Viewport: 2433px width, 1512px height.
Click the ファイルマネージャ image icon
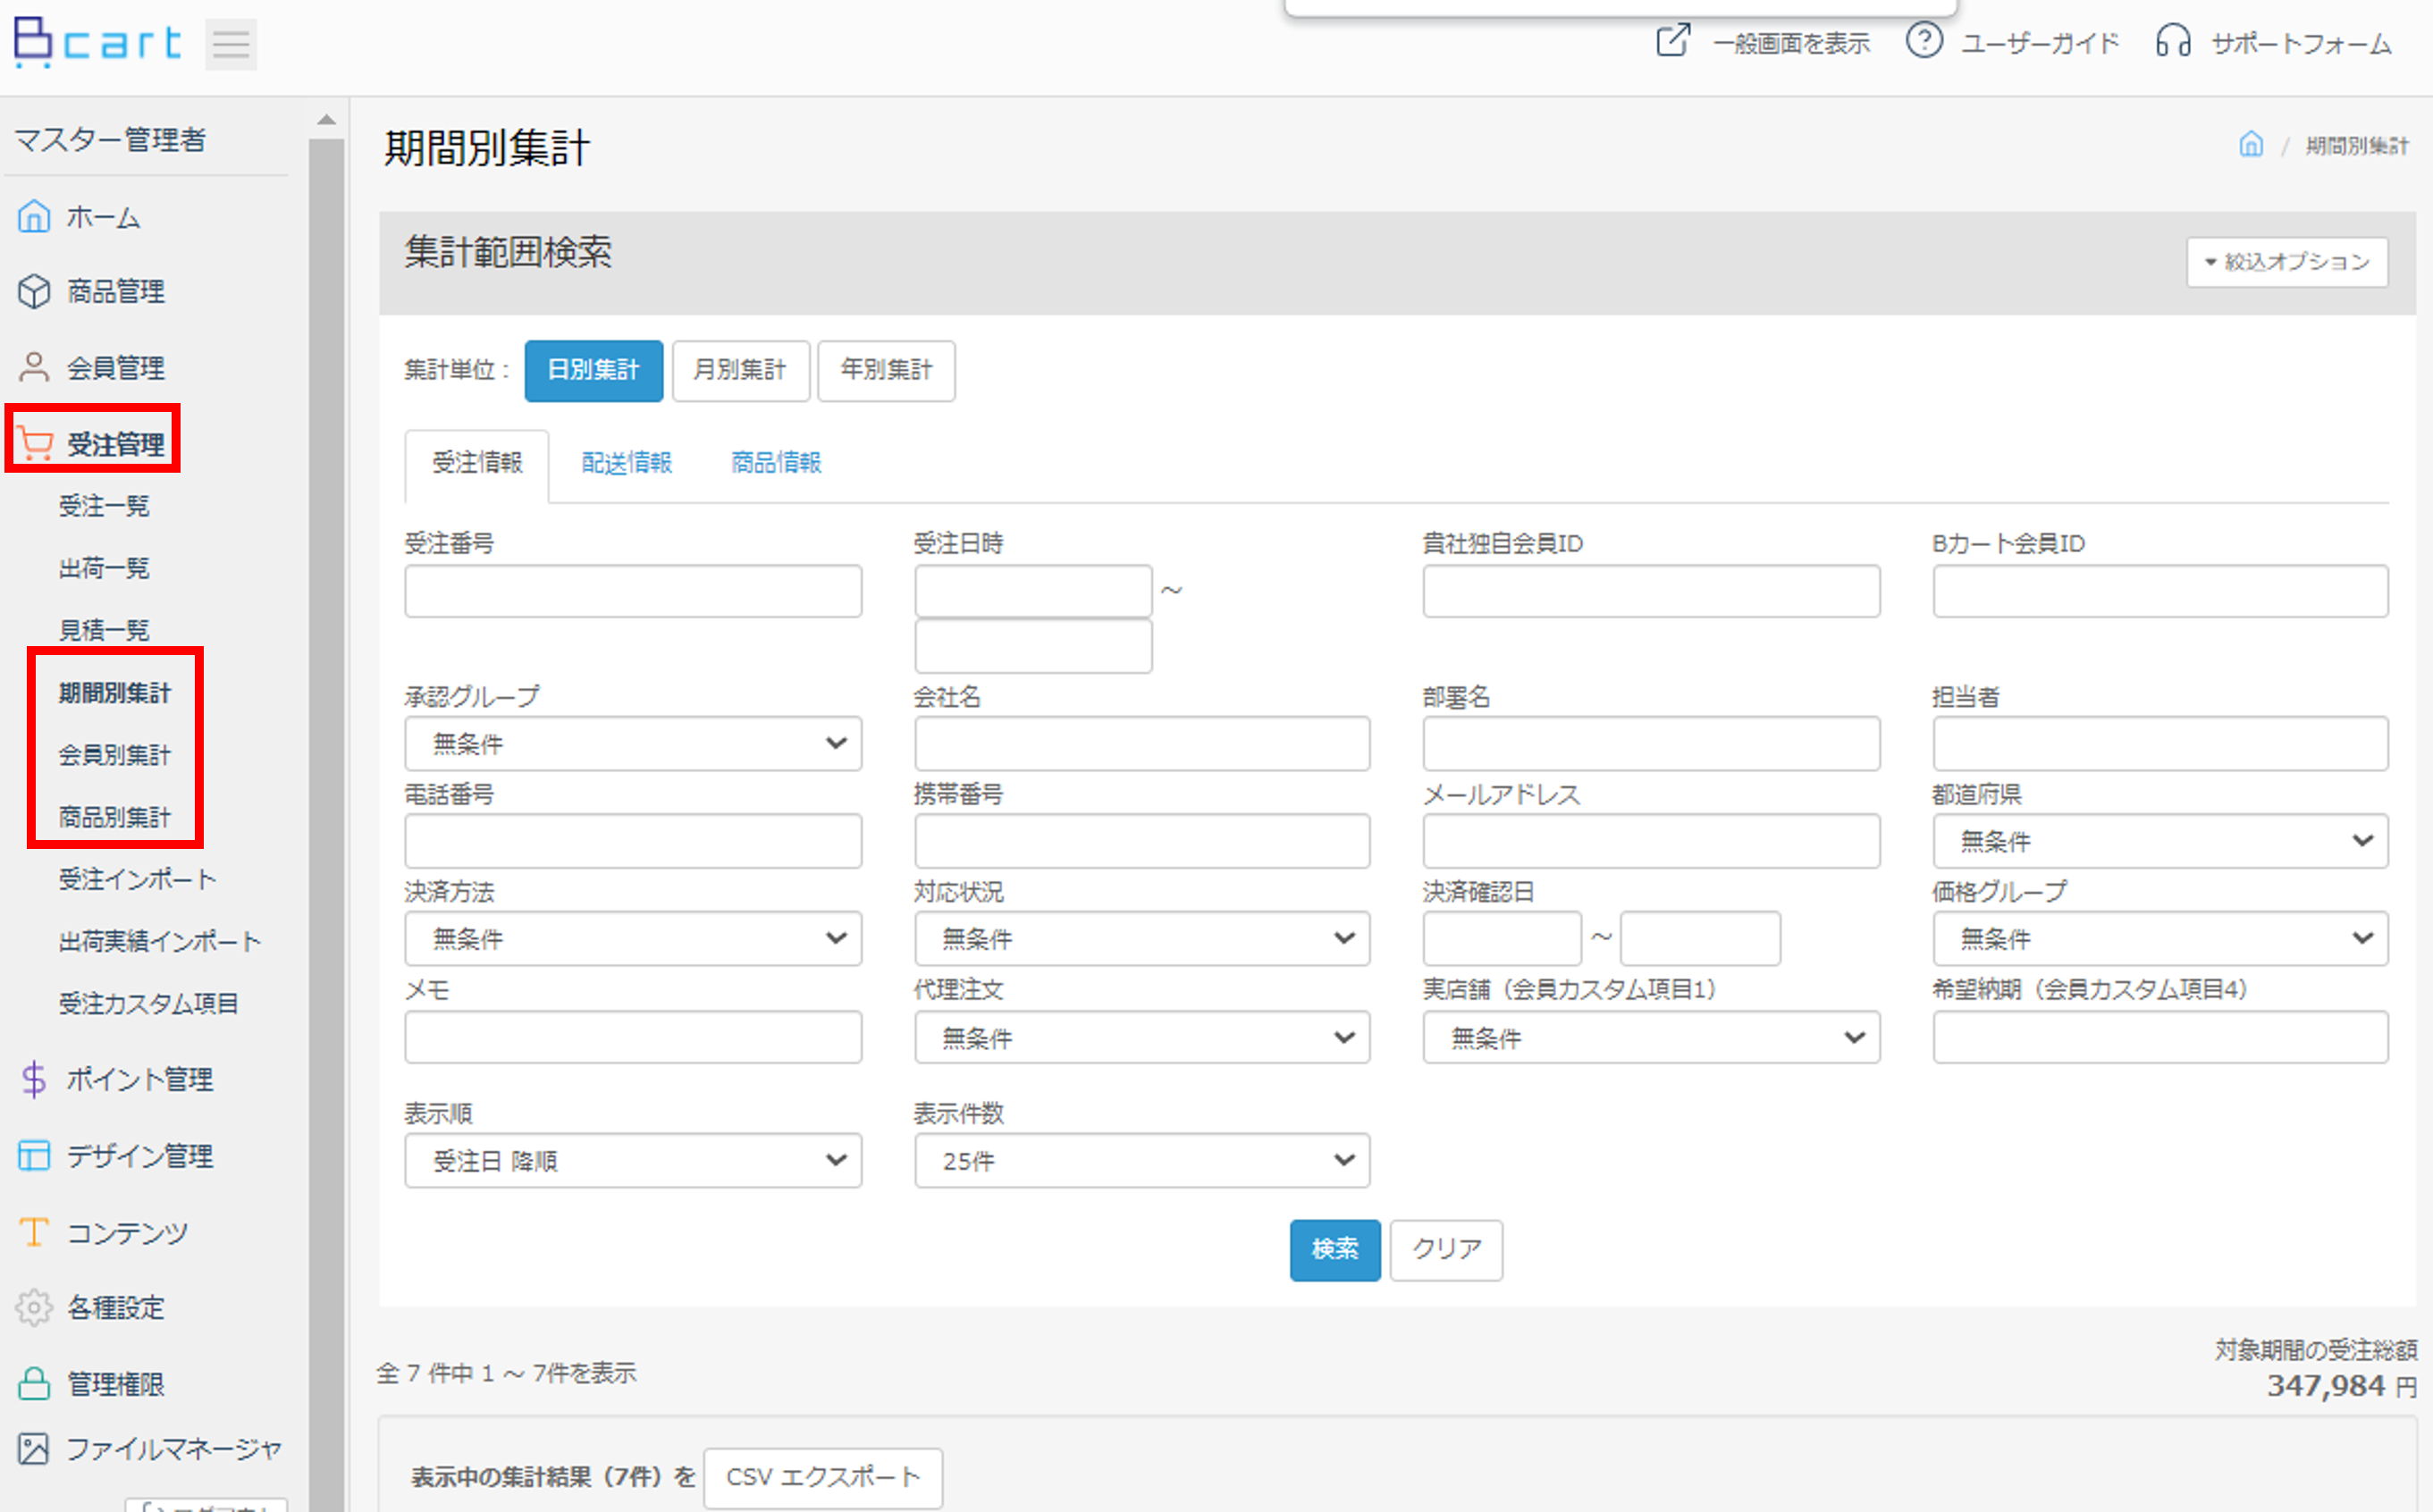34,1448
